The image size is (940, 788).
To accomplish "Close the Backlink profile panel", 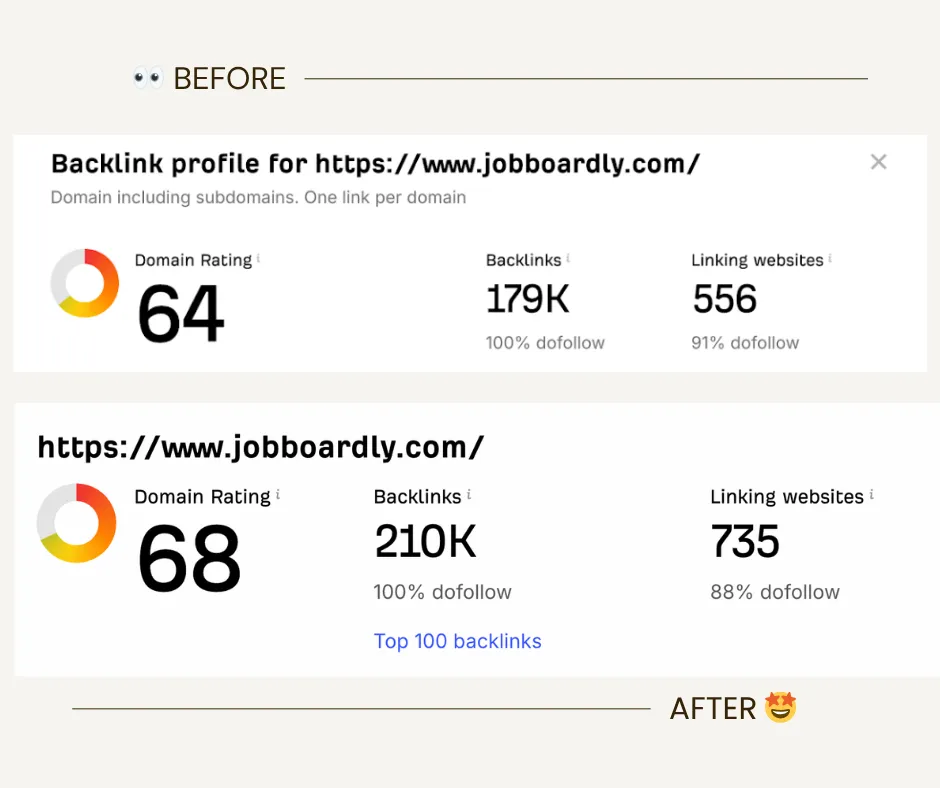I will 878,162.
